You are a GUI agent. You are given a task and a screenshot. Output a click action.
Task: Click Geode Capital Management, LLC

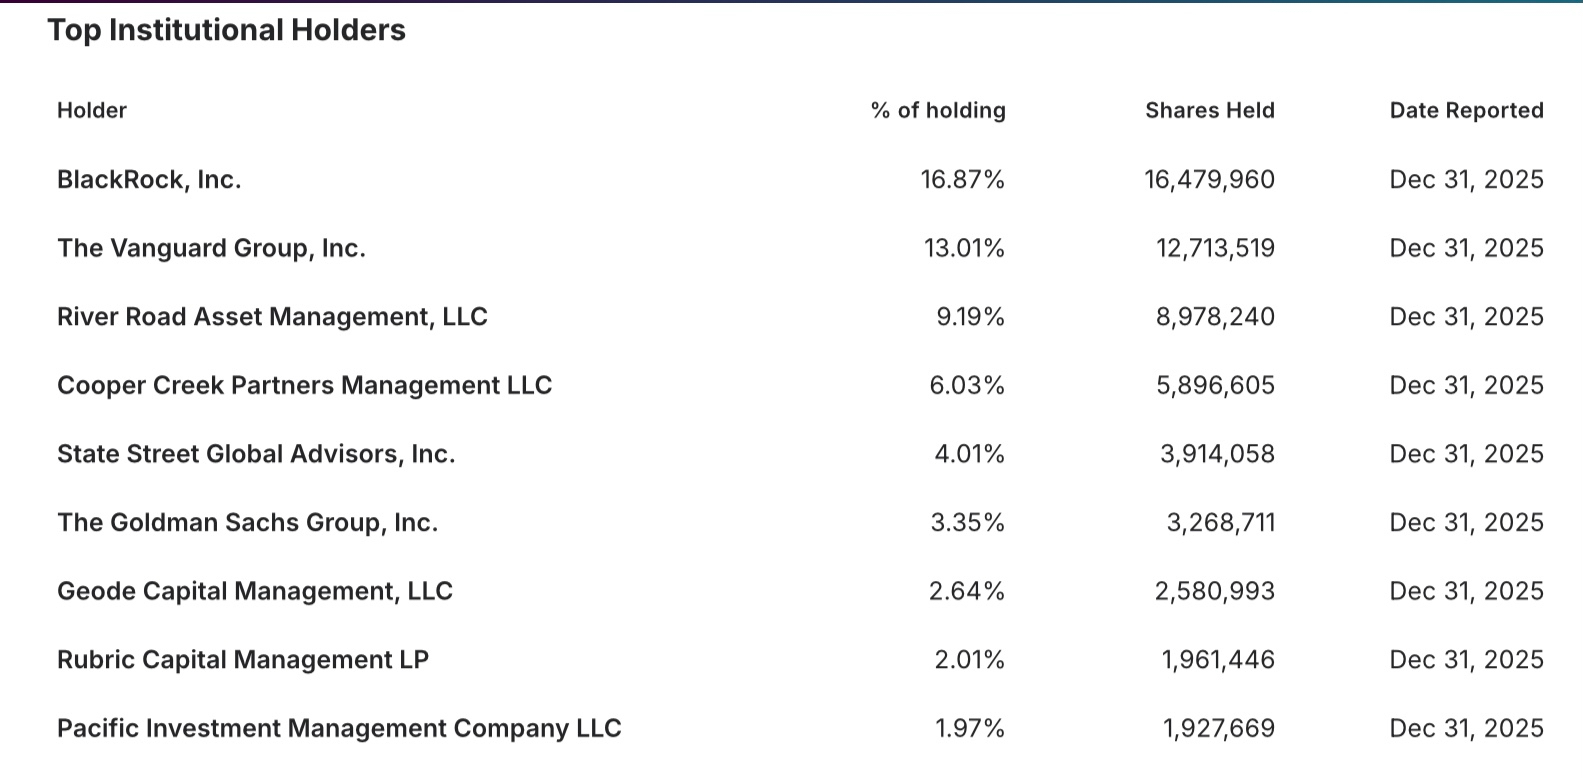point(255,592)
